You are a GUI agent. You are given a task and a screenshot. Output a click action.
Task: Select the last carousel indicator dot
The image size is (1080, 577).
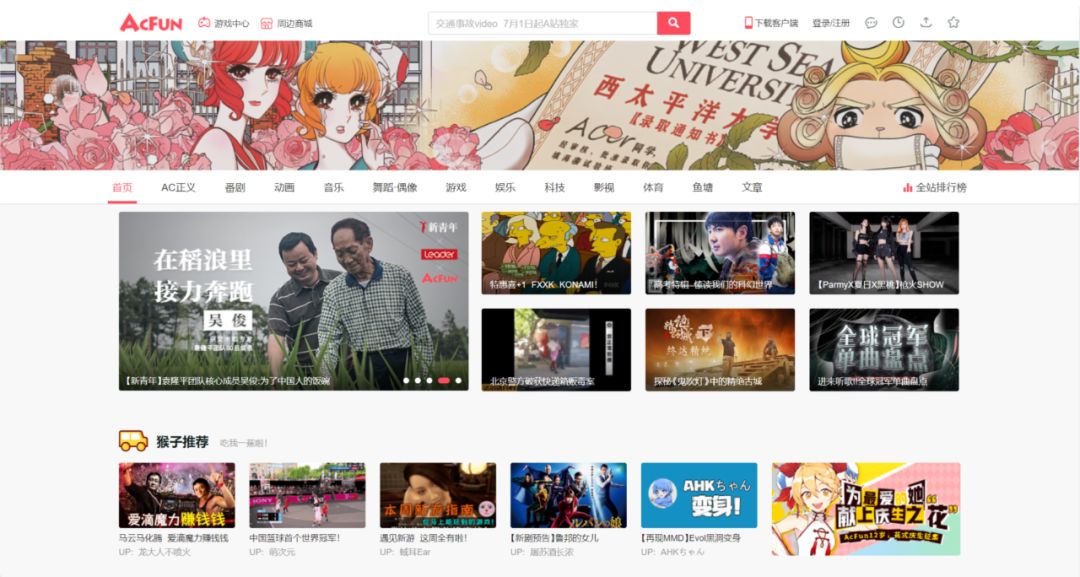[459, 381]
